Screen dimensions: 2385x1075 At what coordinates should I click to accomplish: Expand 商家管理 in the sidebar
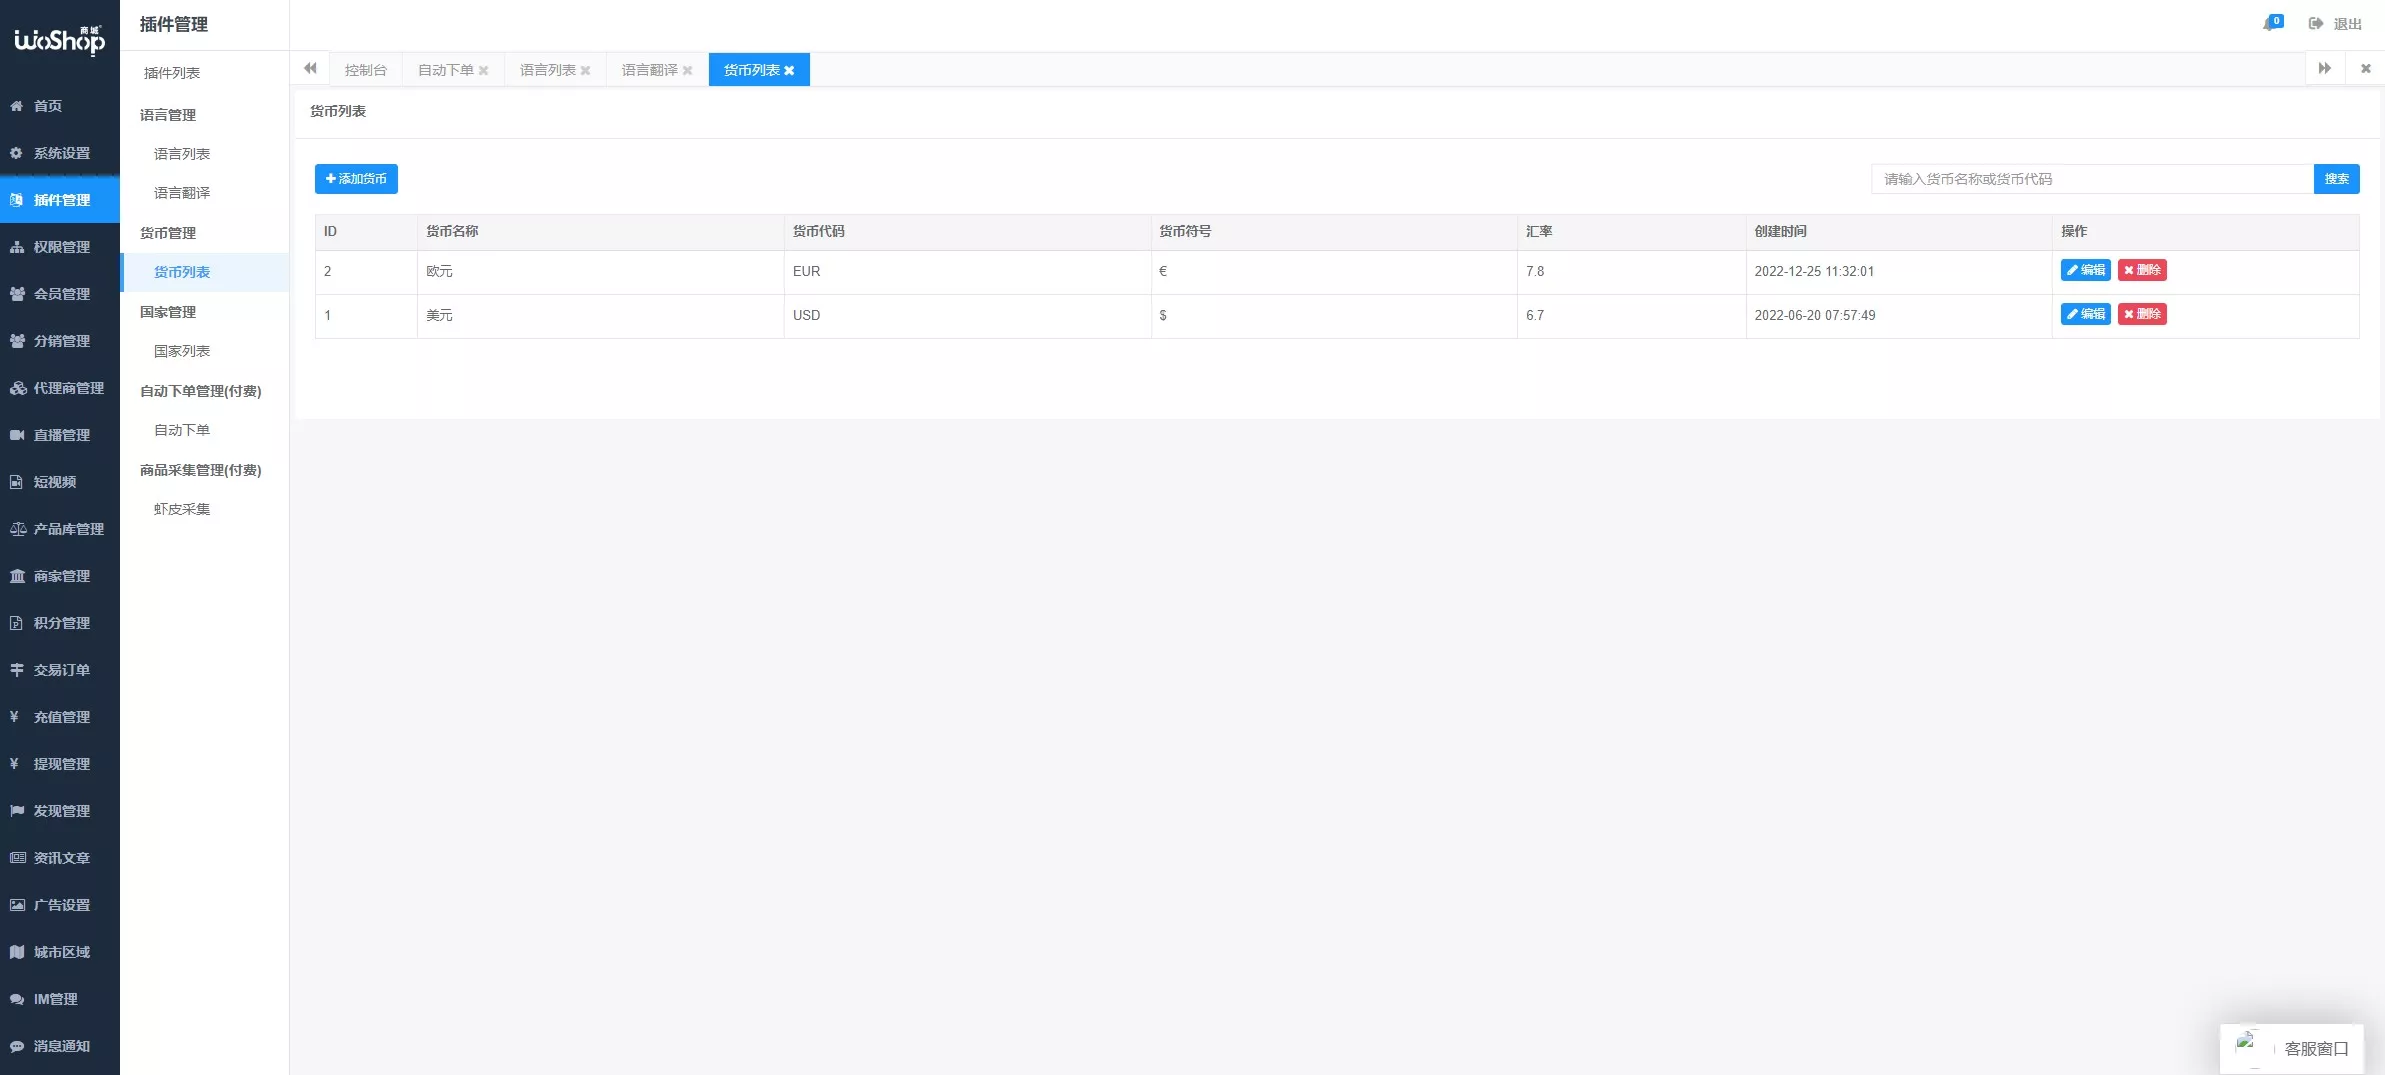pos(60,576)
